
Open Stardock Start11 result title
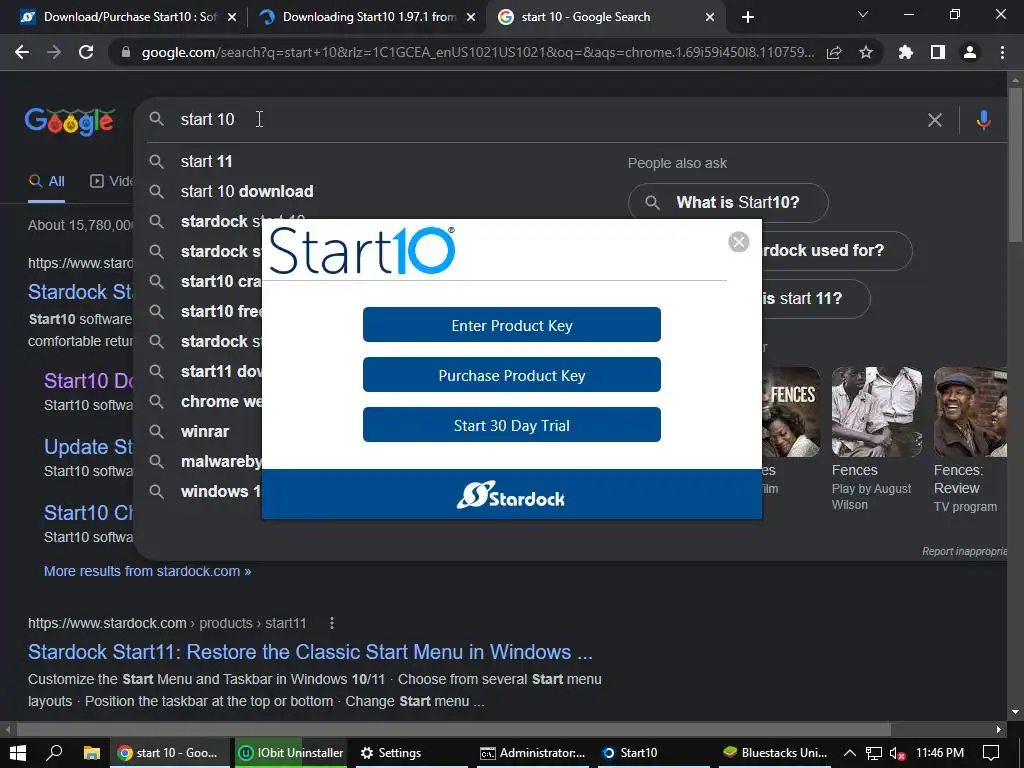point(310,652)
